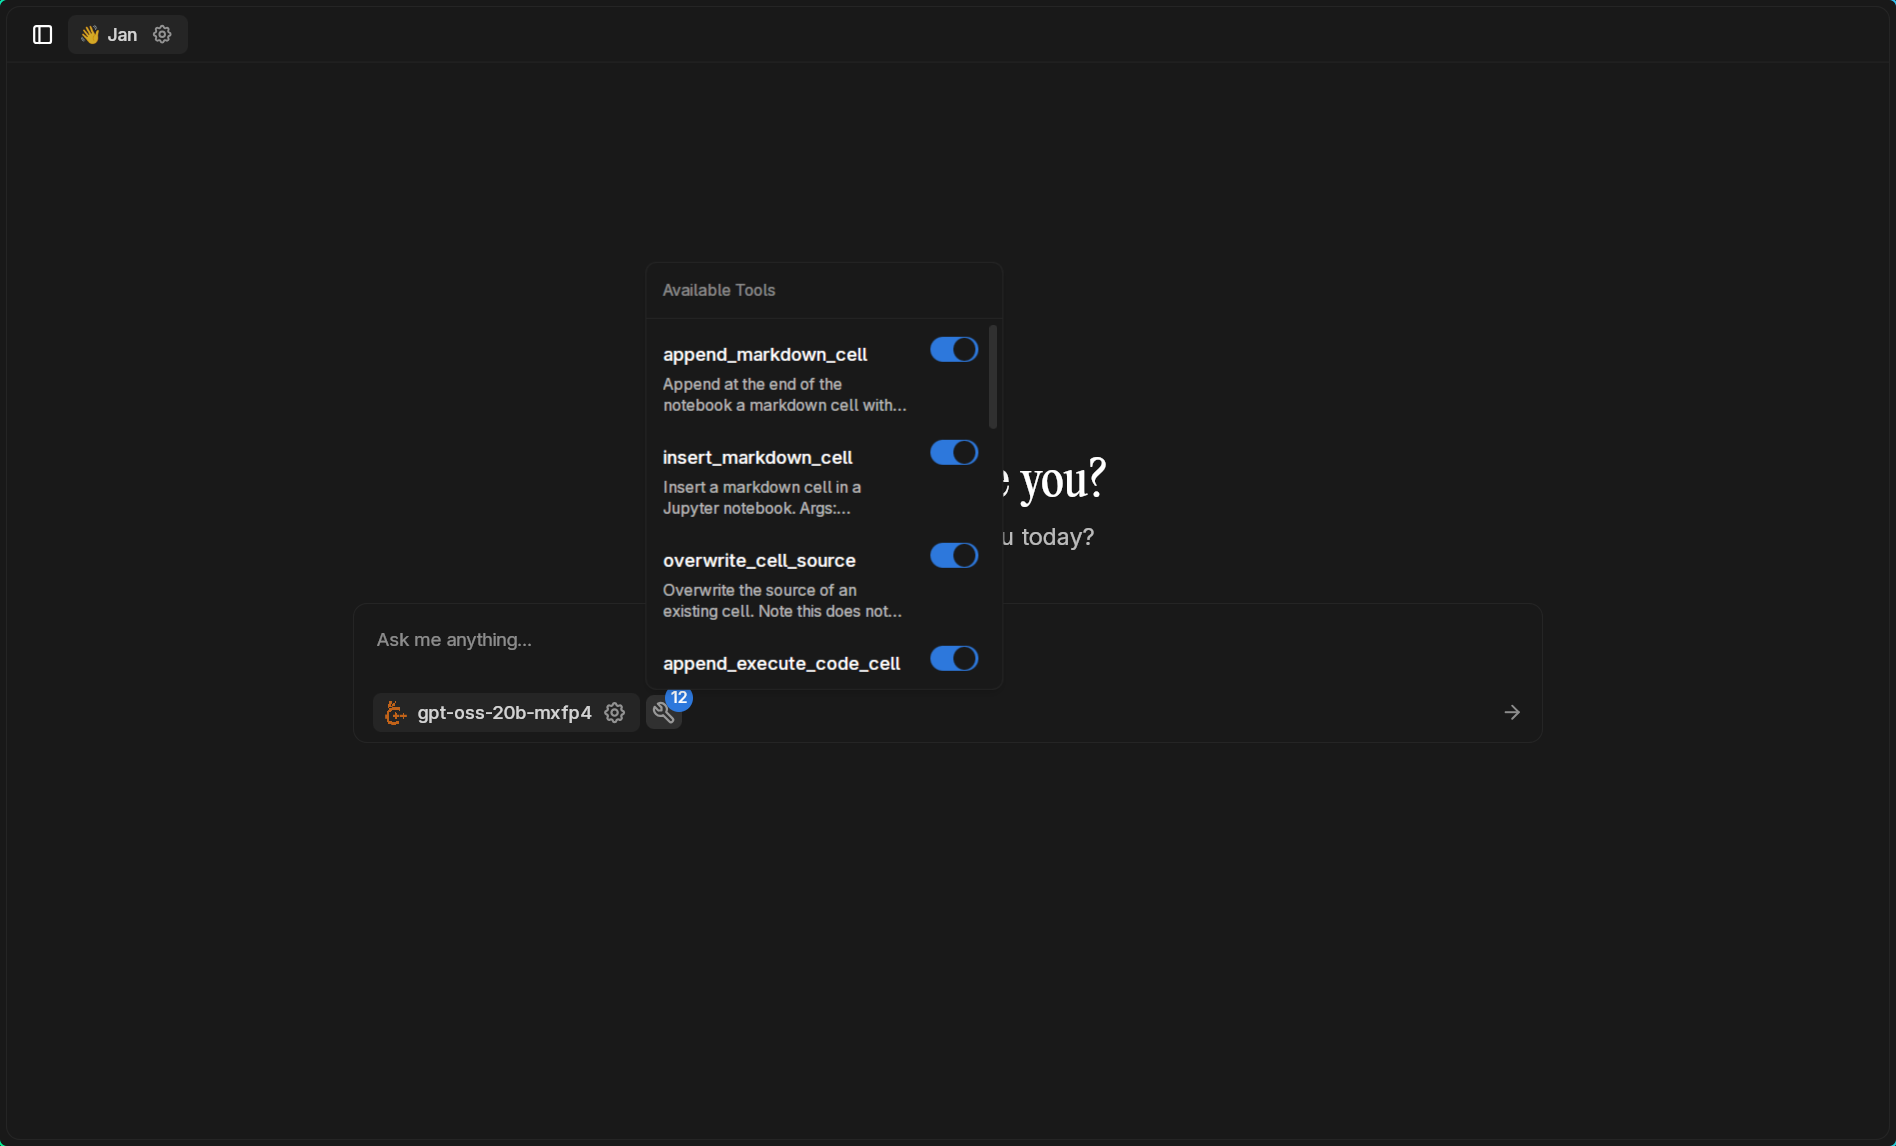Click the wrench tools icon
Screen dimensions: 1896x1146
662,713
